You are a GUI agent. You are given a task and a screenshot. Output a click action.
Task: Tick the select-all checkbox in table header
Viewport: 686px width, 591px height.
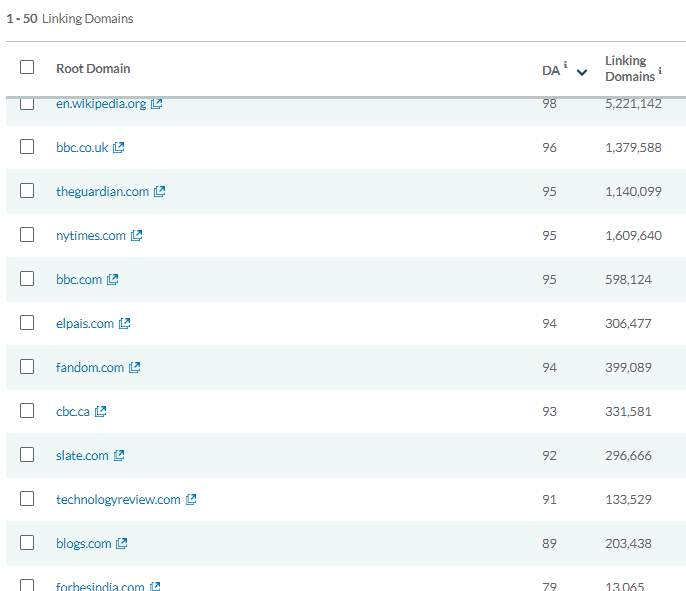(27, 67)
